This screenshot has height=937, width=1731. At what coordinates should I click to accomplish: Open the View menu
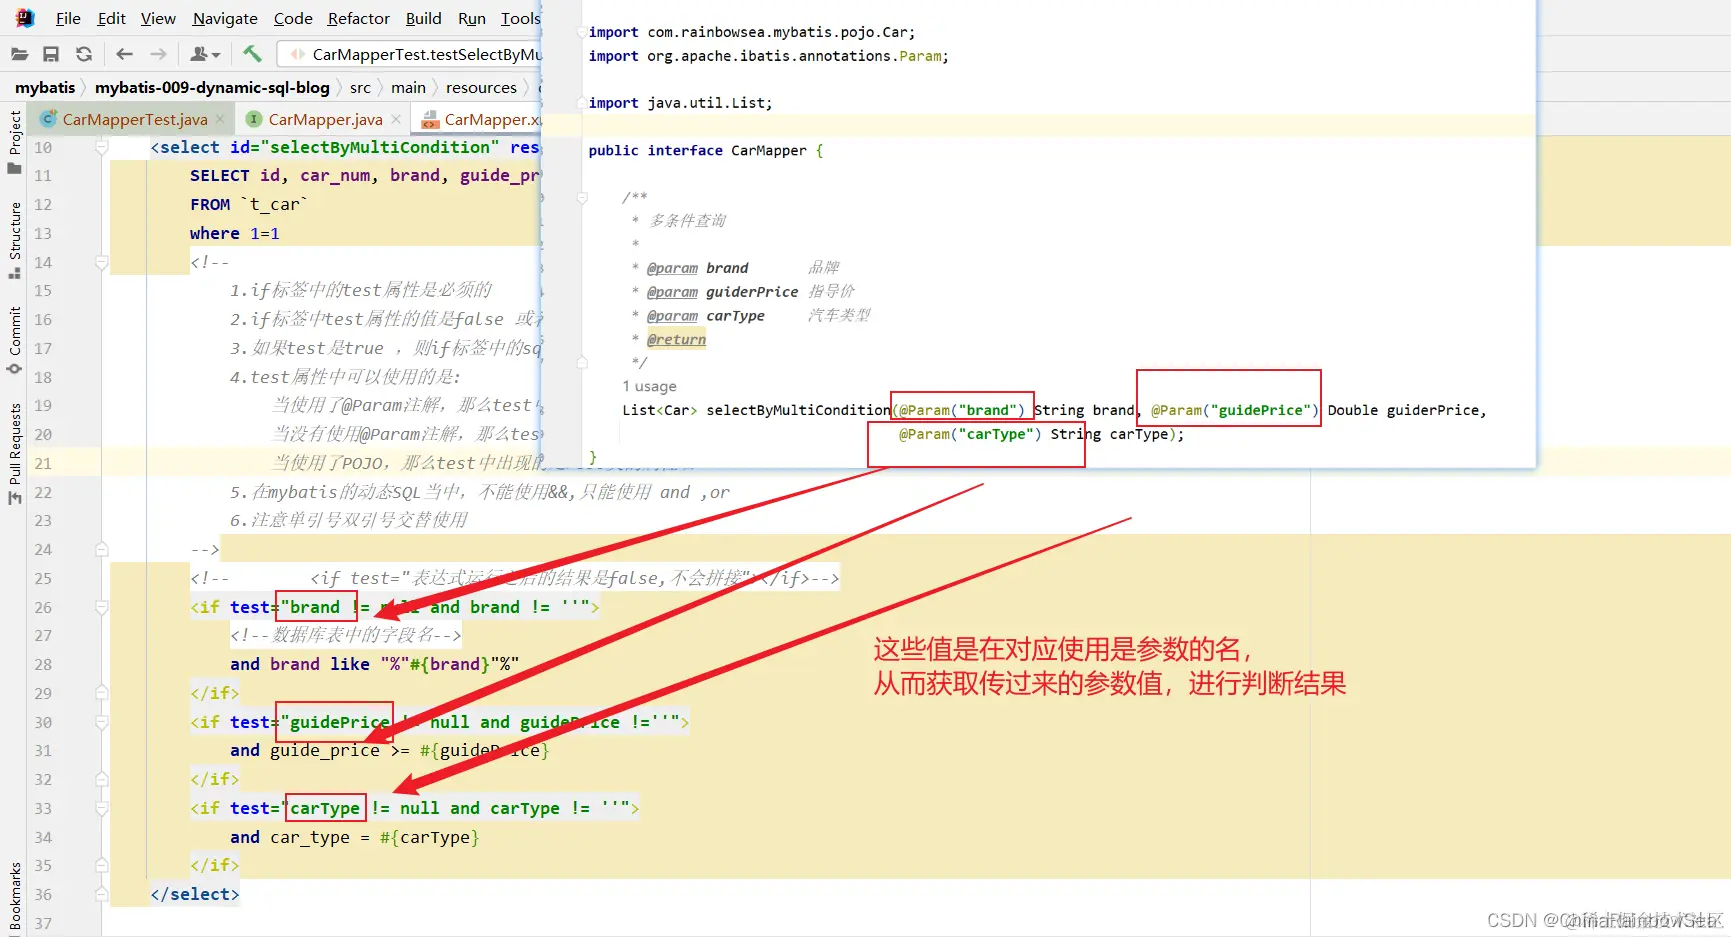[158, 18]
